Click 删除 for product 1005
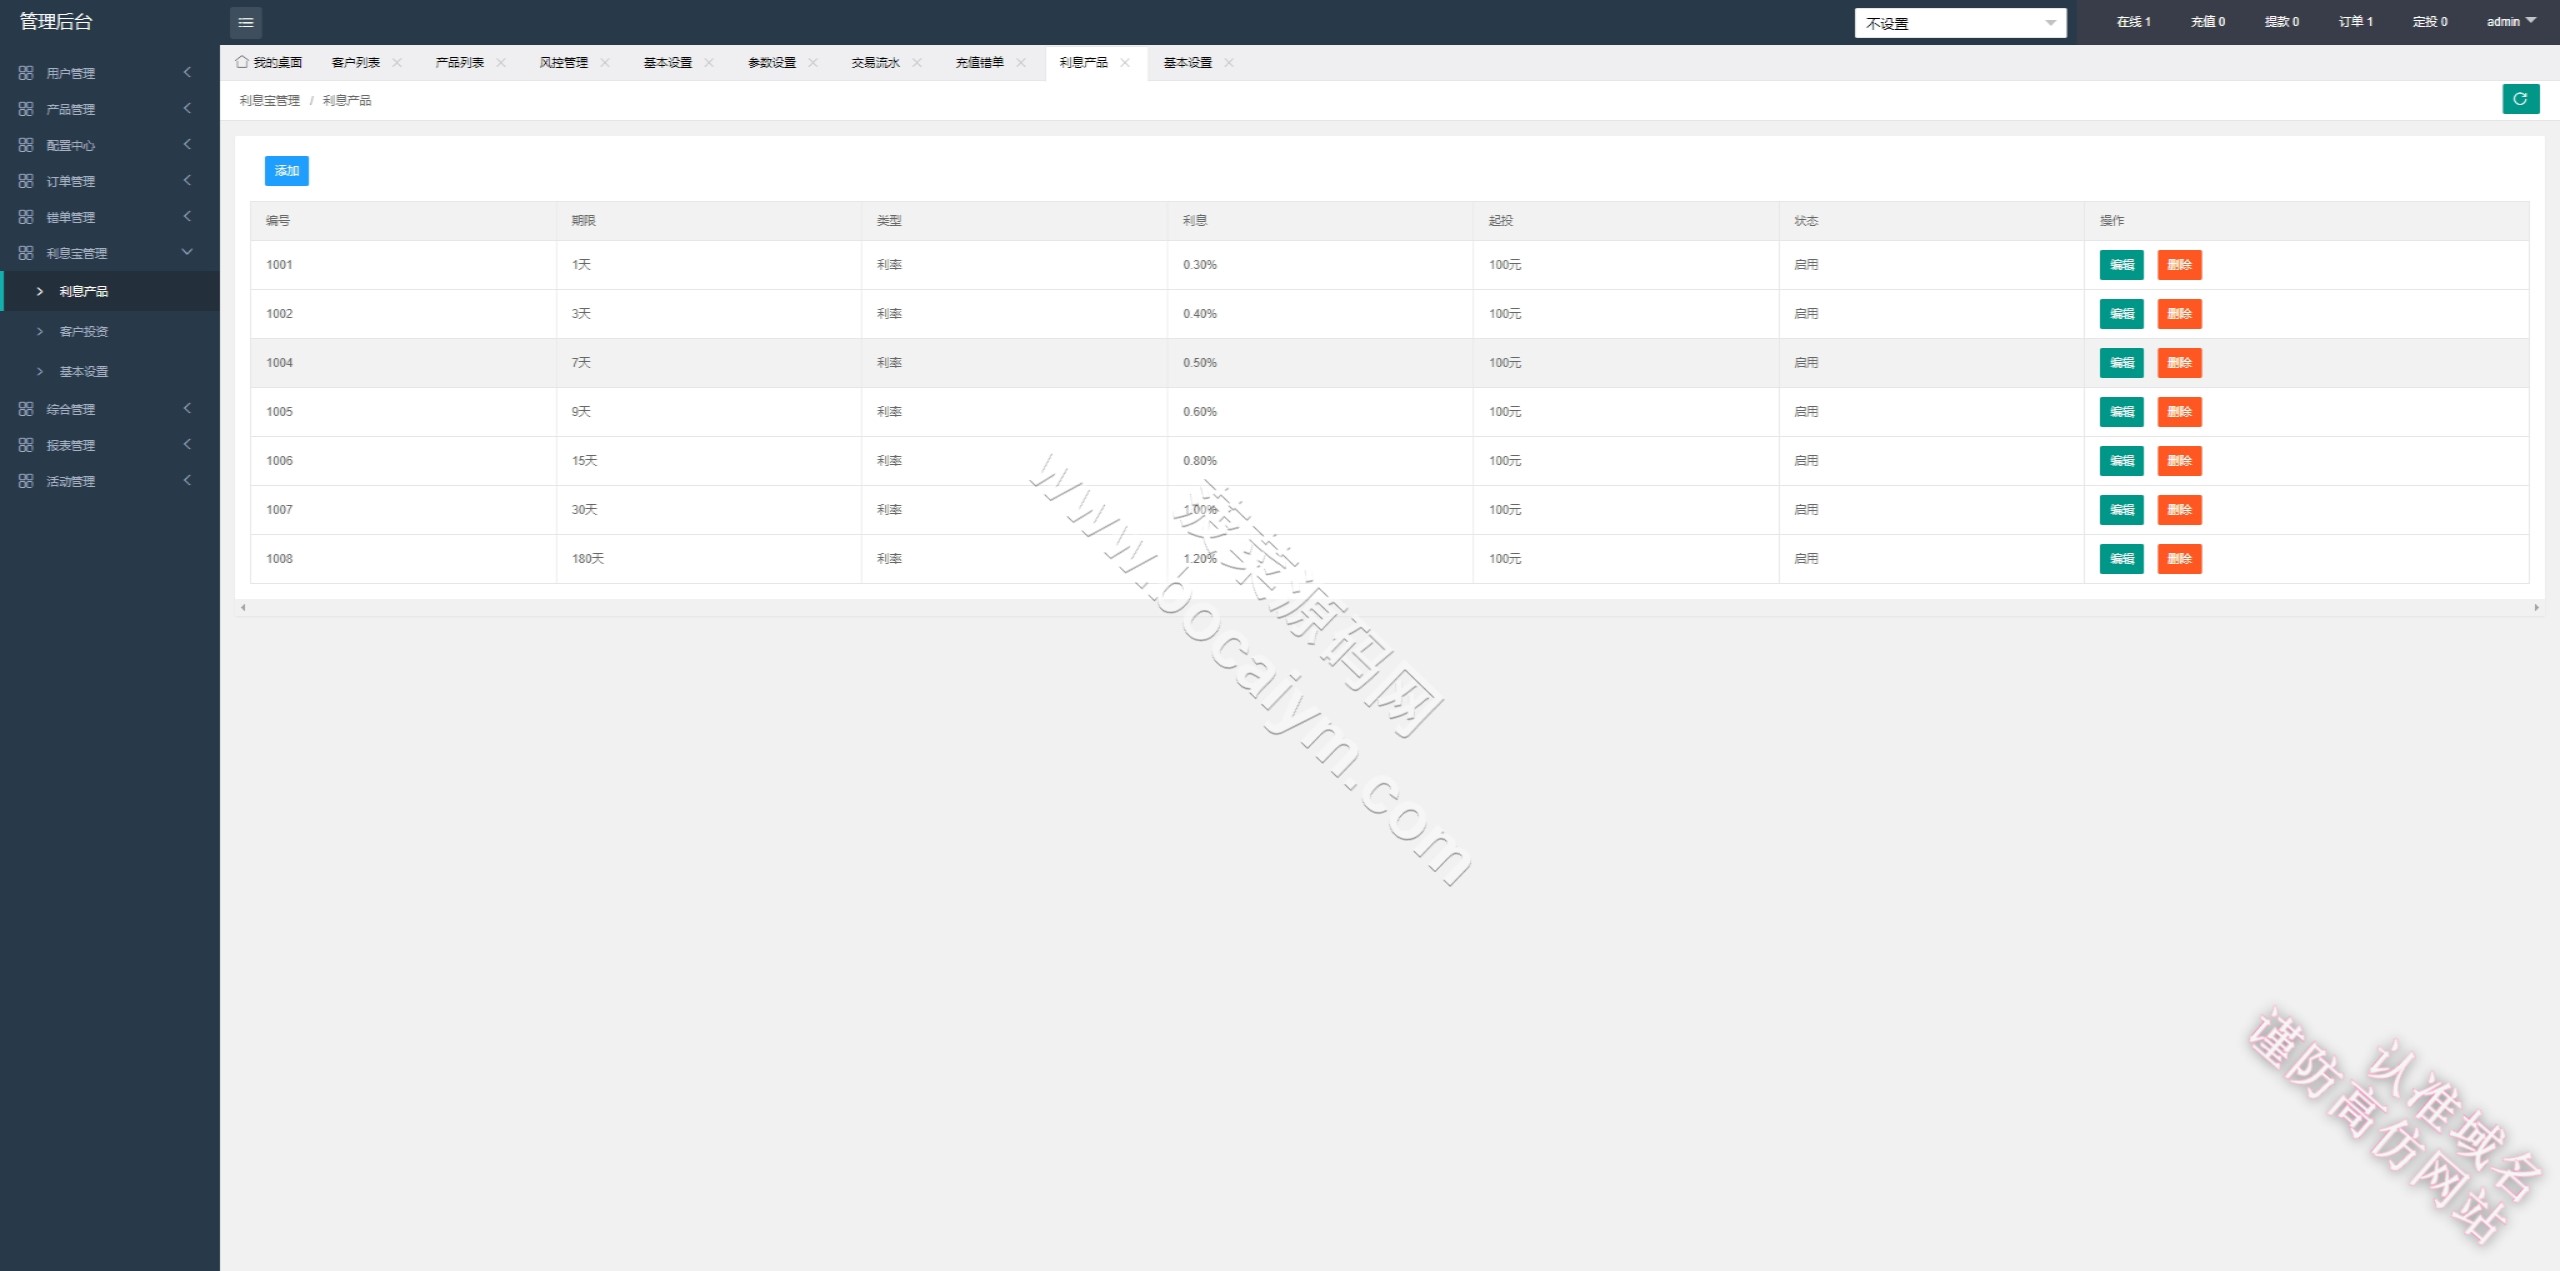 pyautogui.click(x=2180, y=412)
